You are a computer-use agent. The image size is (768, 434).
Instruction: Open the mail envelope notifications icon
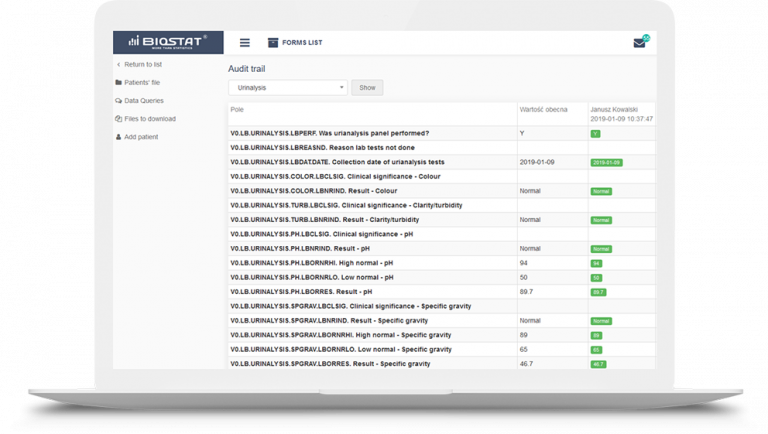[x=639, y=43]
